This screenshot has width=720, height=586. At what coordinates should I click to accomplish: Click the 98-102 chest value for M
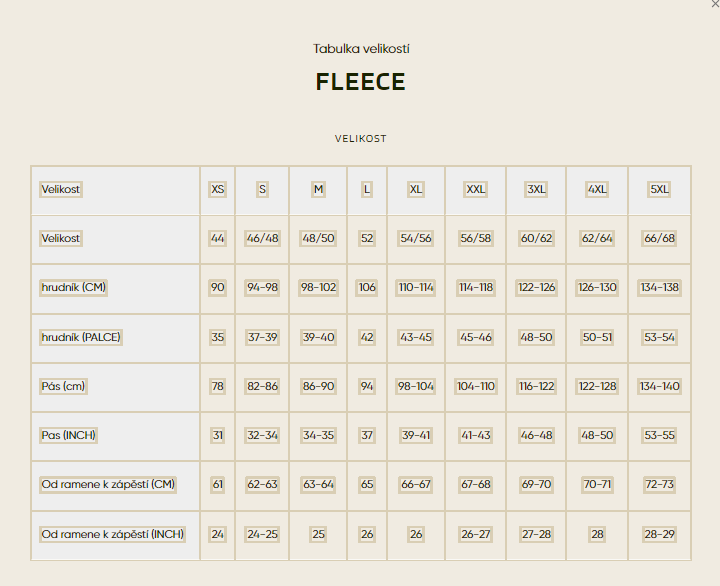tap(318, 287)
